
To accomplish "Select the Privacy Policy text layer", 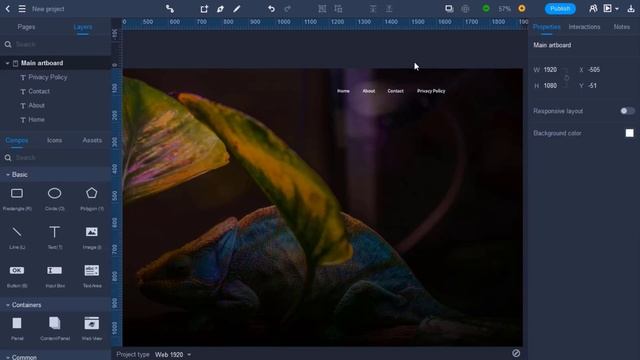I will (48, 77).
